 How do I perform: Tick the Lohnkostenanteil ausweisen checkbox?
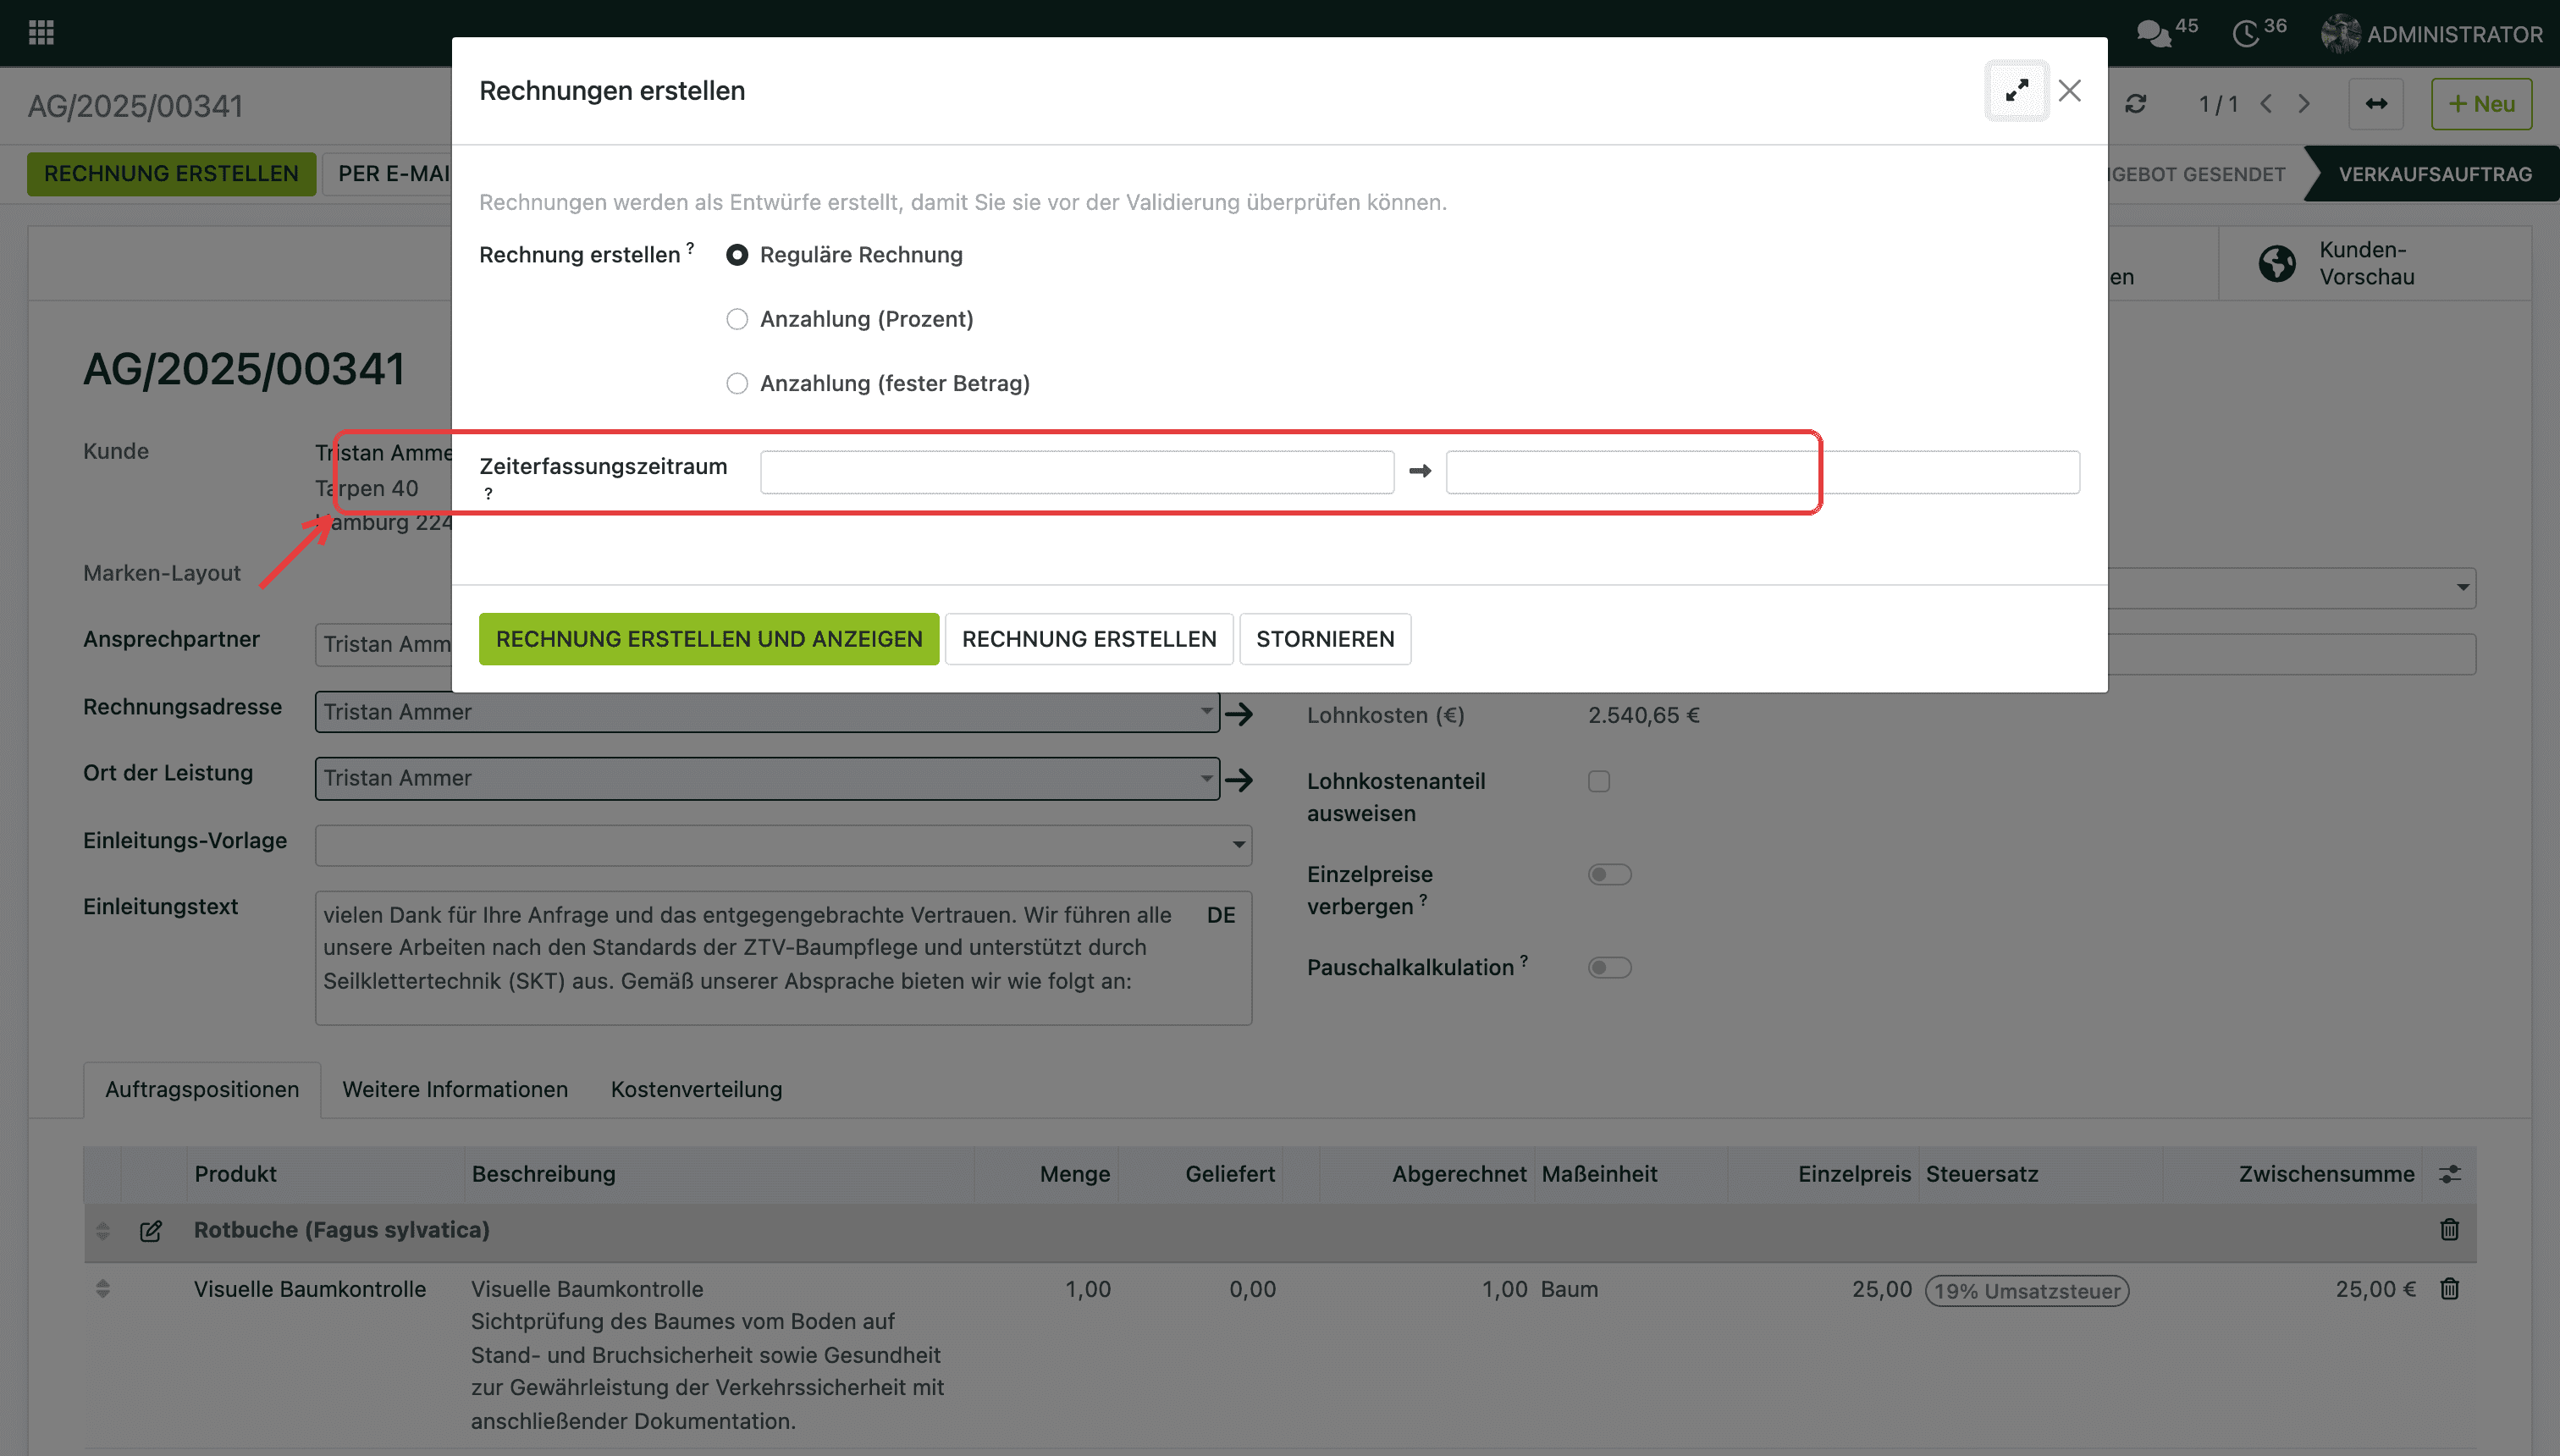pos(1599,781)
